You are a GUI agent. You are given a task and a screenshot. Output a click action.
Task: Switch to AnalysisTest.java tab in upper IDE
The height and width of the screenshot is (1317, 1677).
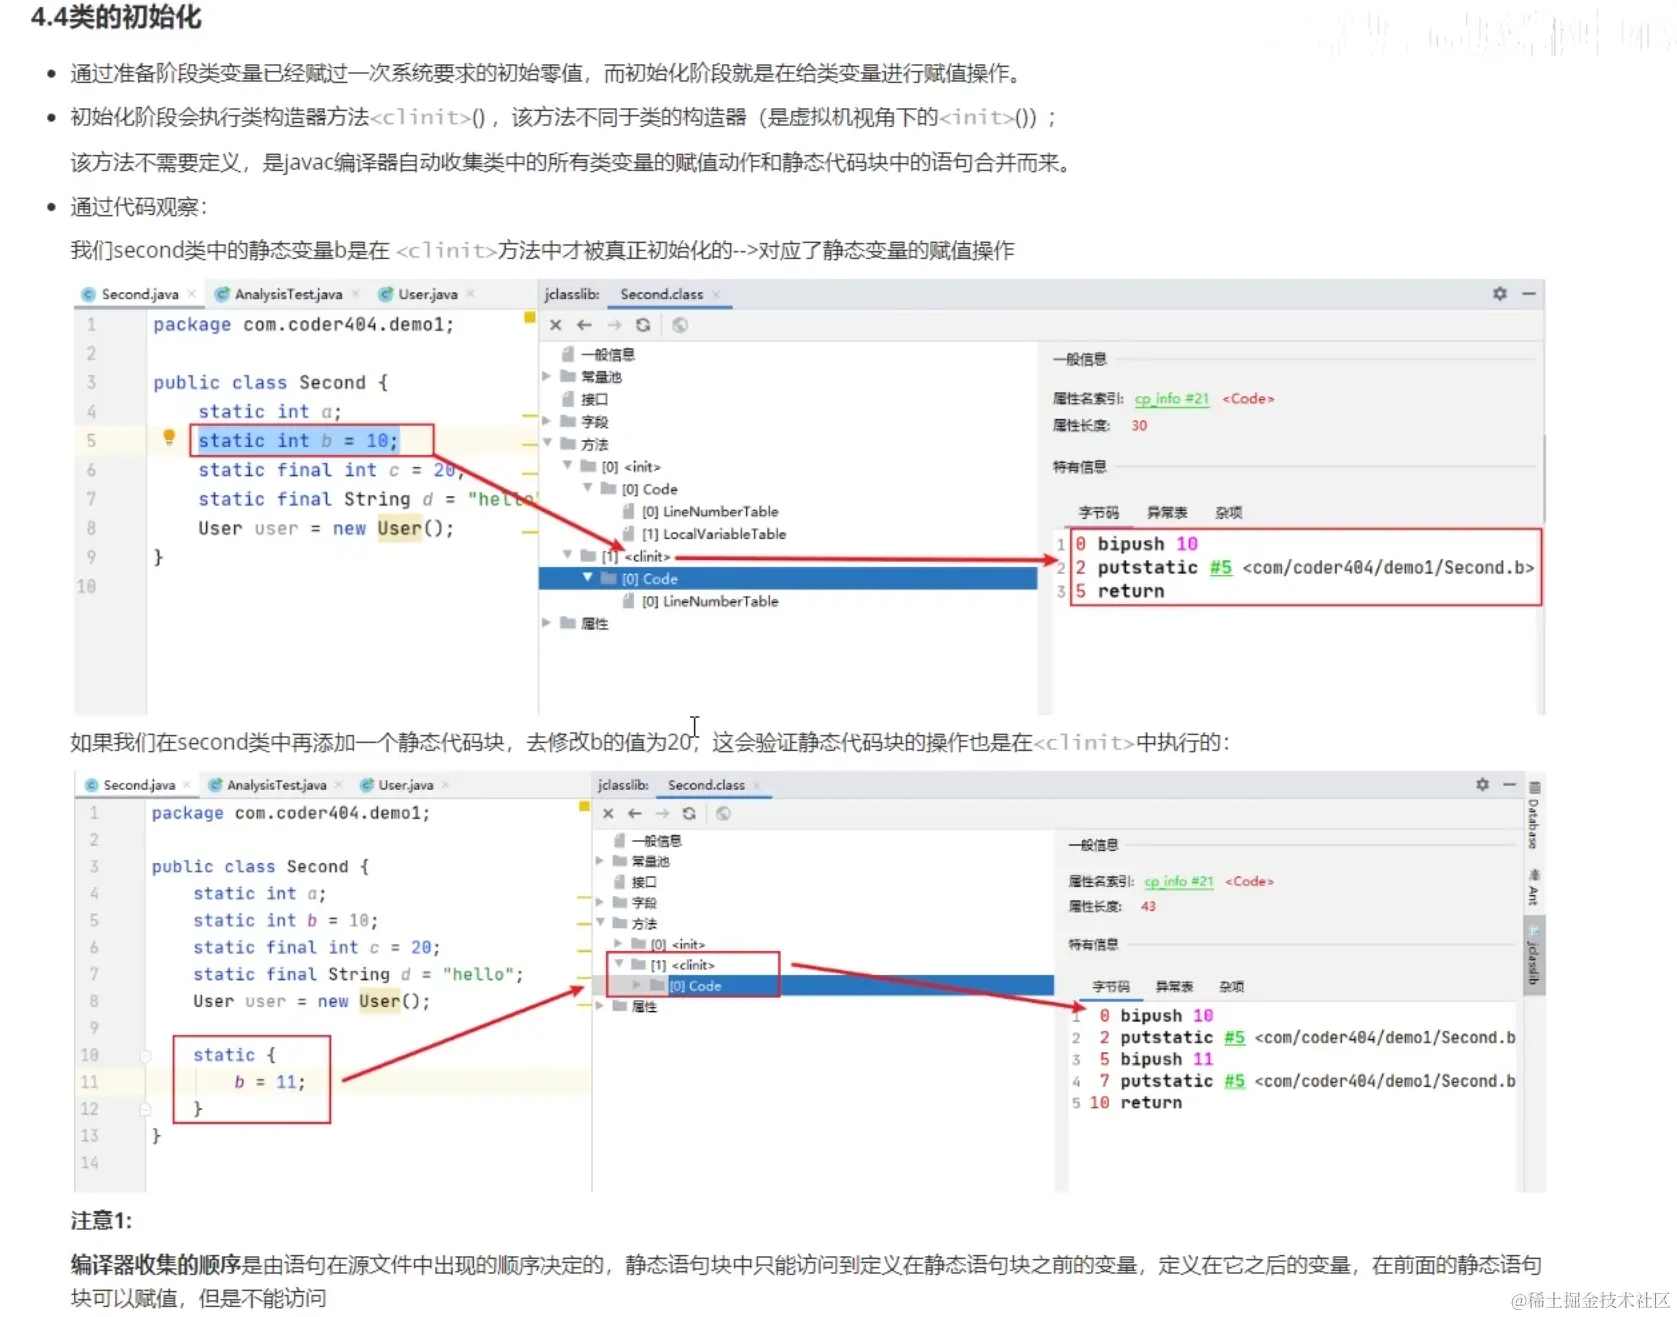coord(288,294)
